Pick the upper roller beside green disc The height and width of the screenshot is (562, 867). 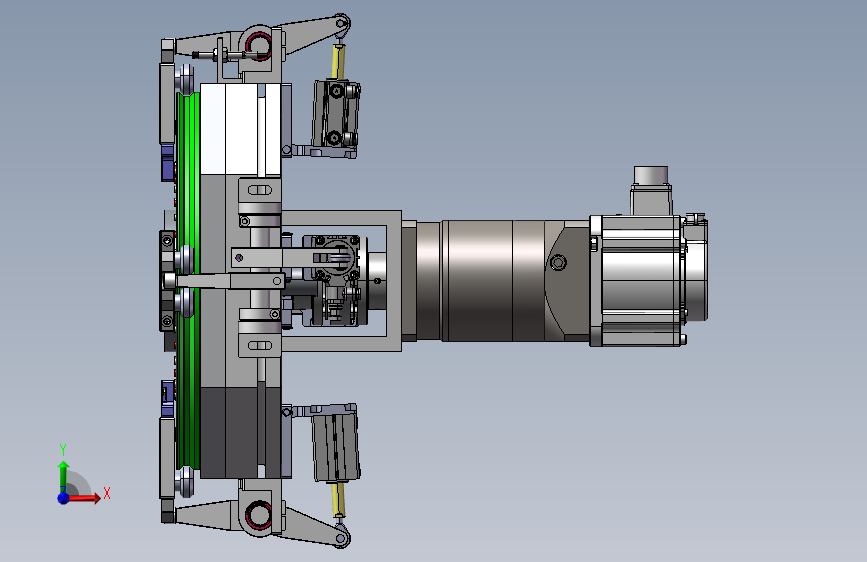coord(185,79)
